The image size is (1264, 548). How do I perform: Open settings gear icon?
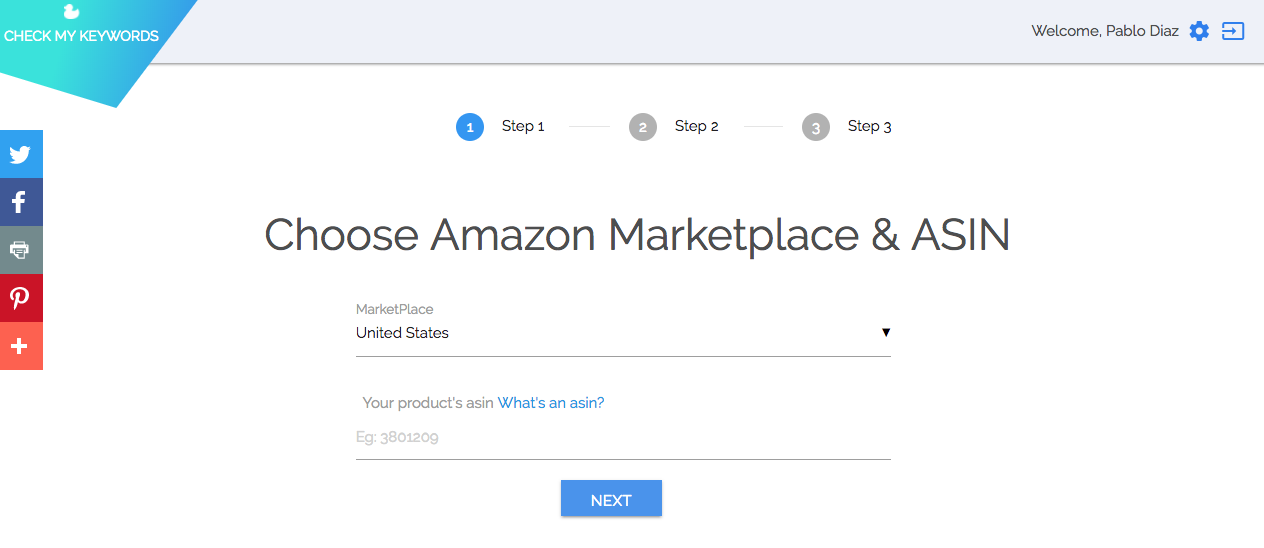[1199, 31]
